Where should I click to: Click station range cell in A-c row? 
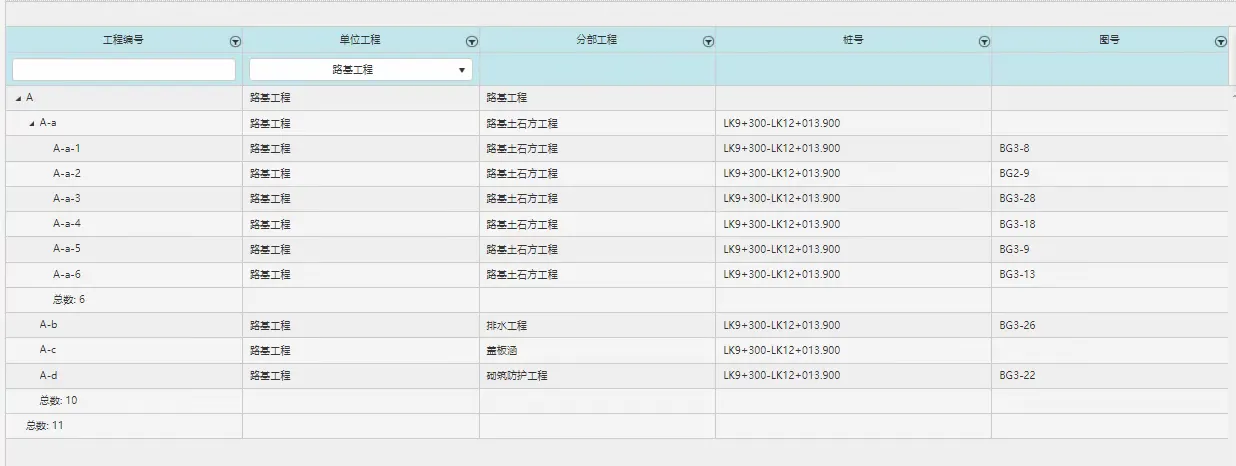pos(853,351)
